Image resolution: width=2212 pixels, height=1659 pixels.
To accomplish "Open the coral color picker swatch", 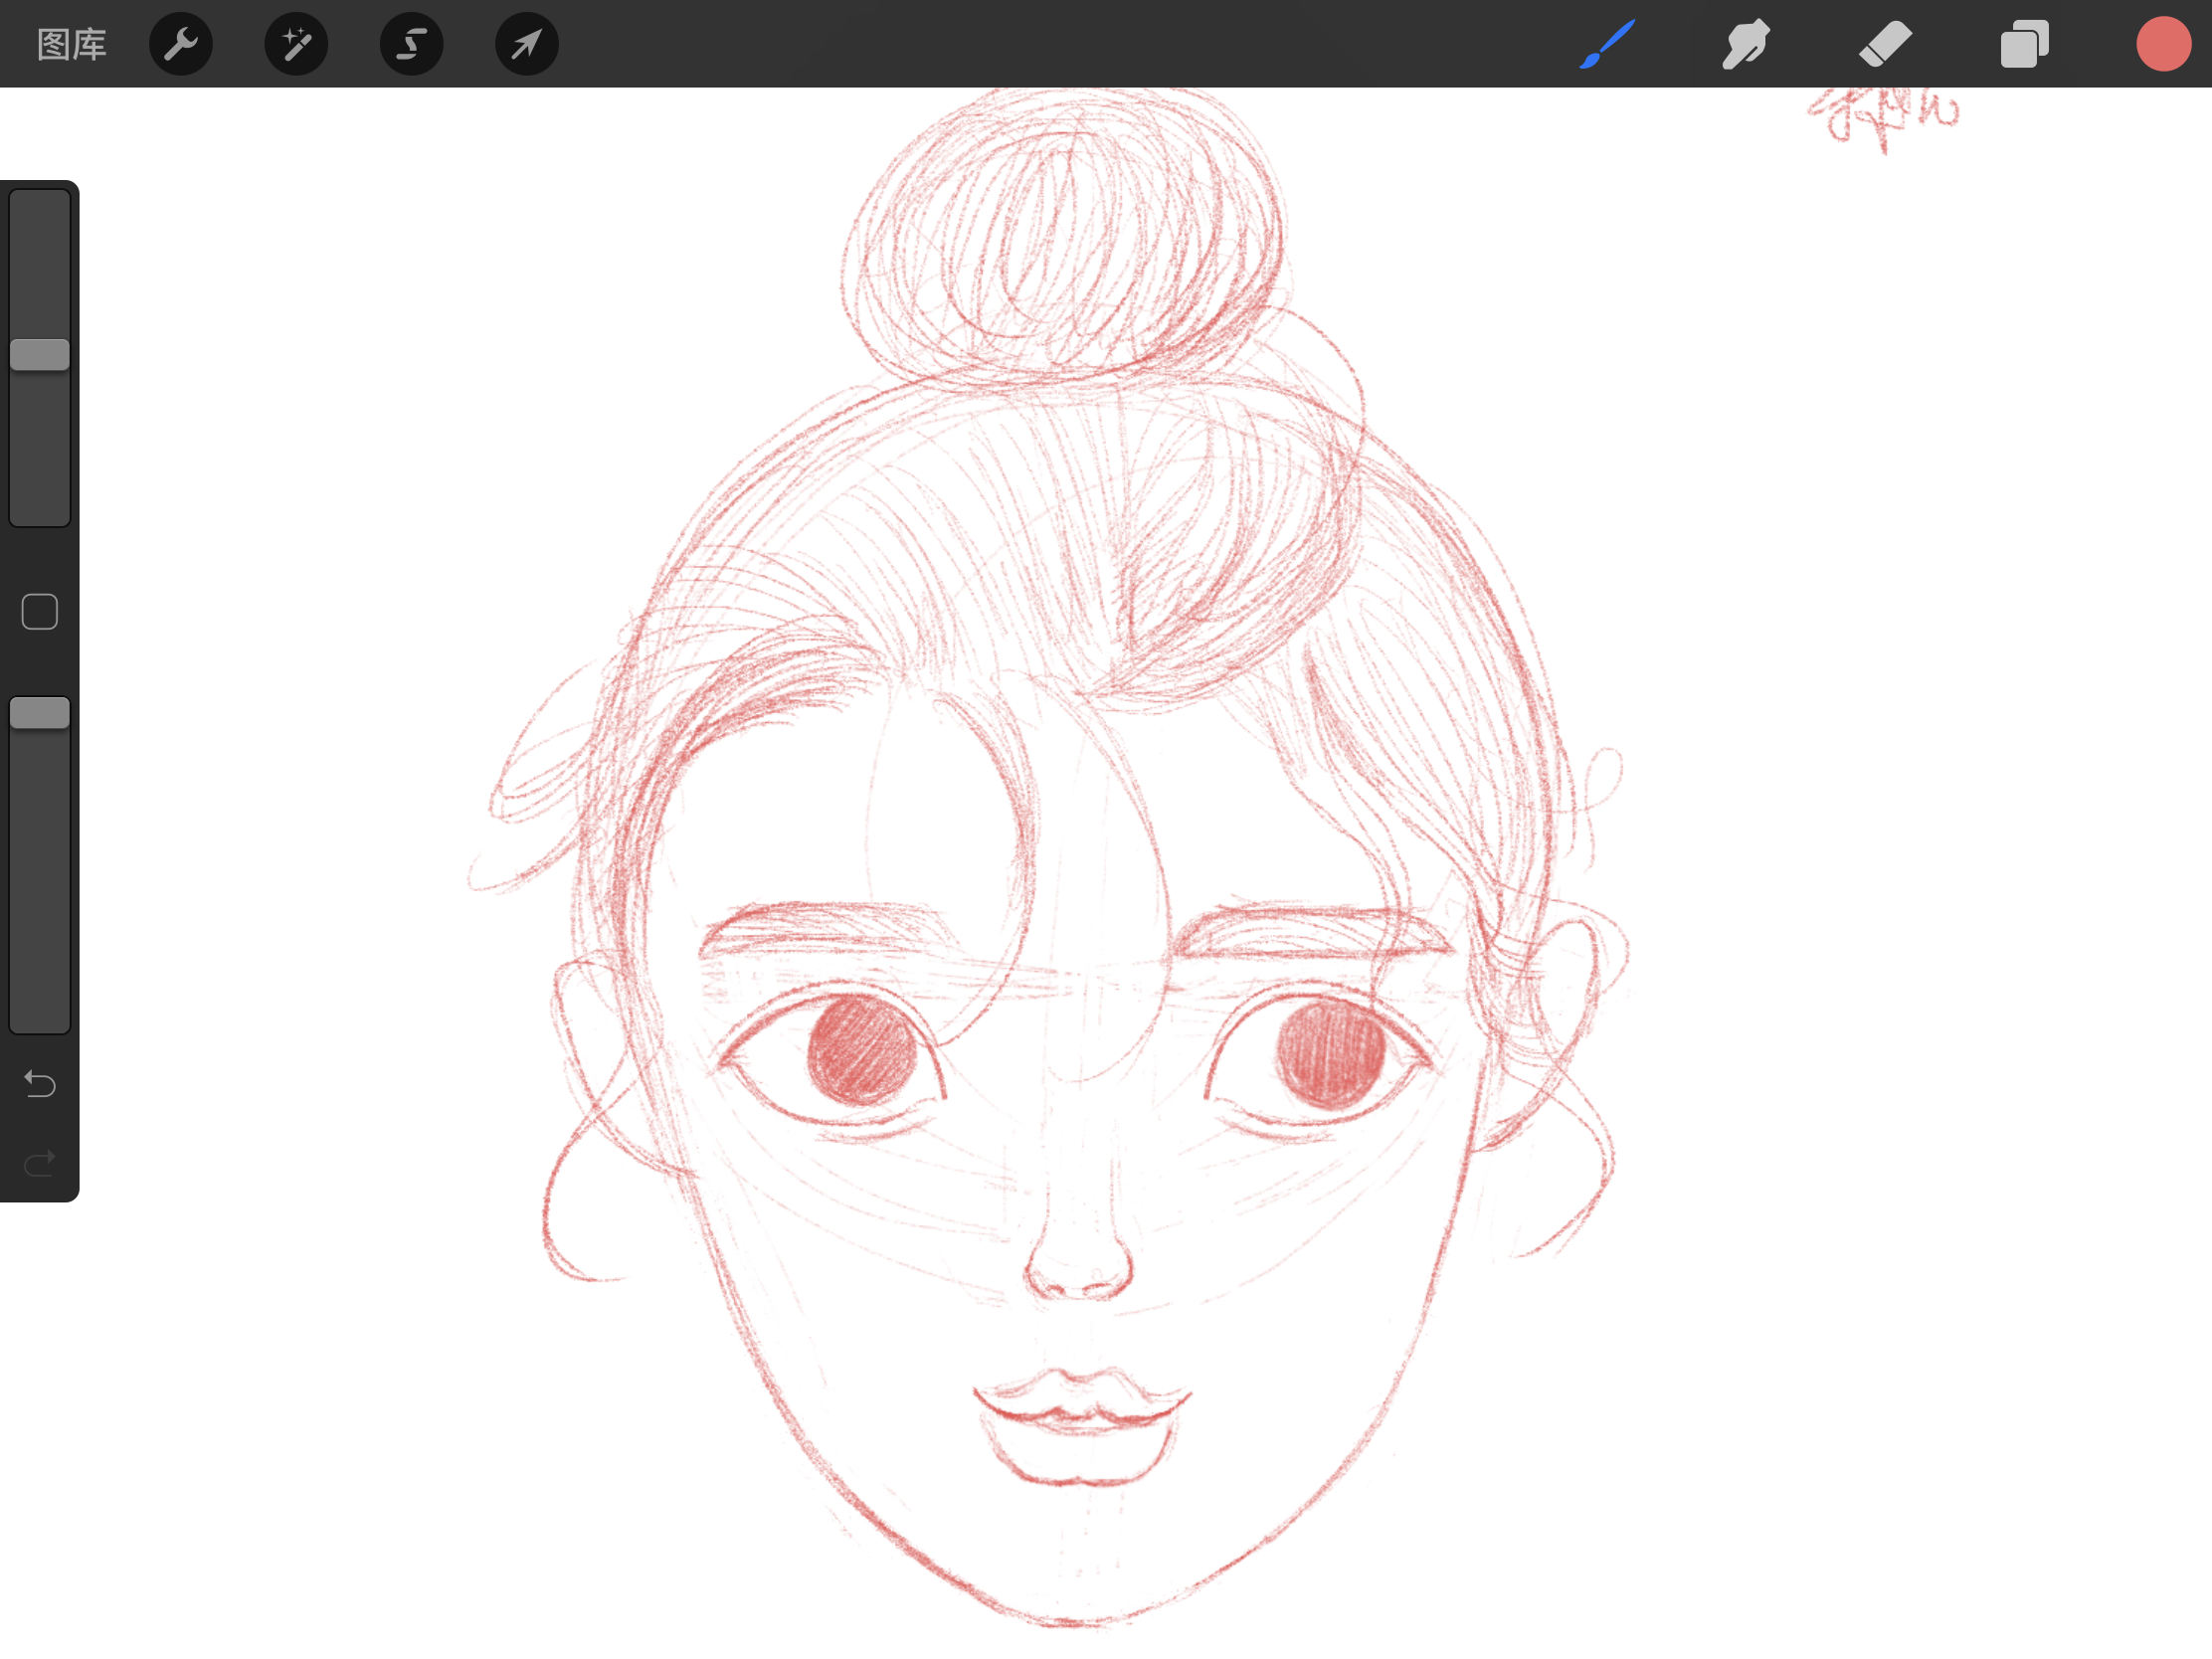I will 2164,44.
